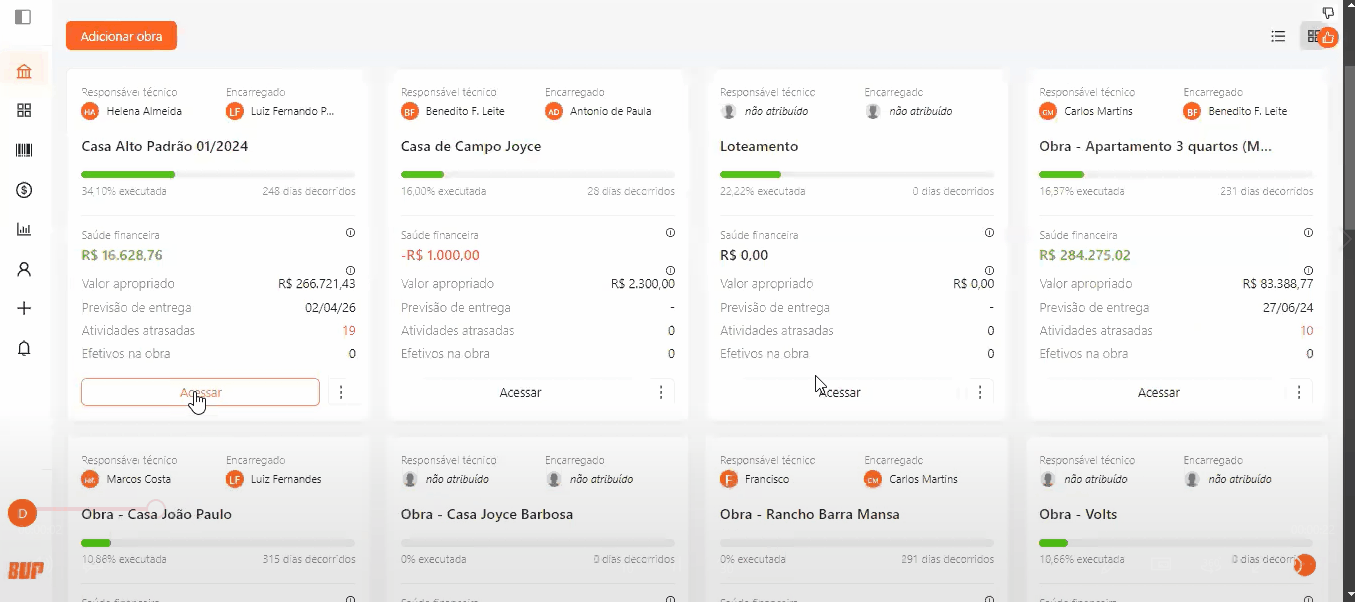Click Helena Almeida HA avatar
1355x602 pixels.
point(90,111)
